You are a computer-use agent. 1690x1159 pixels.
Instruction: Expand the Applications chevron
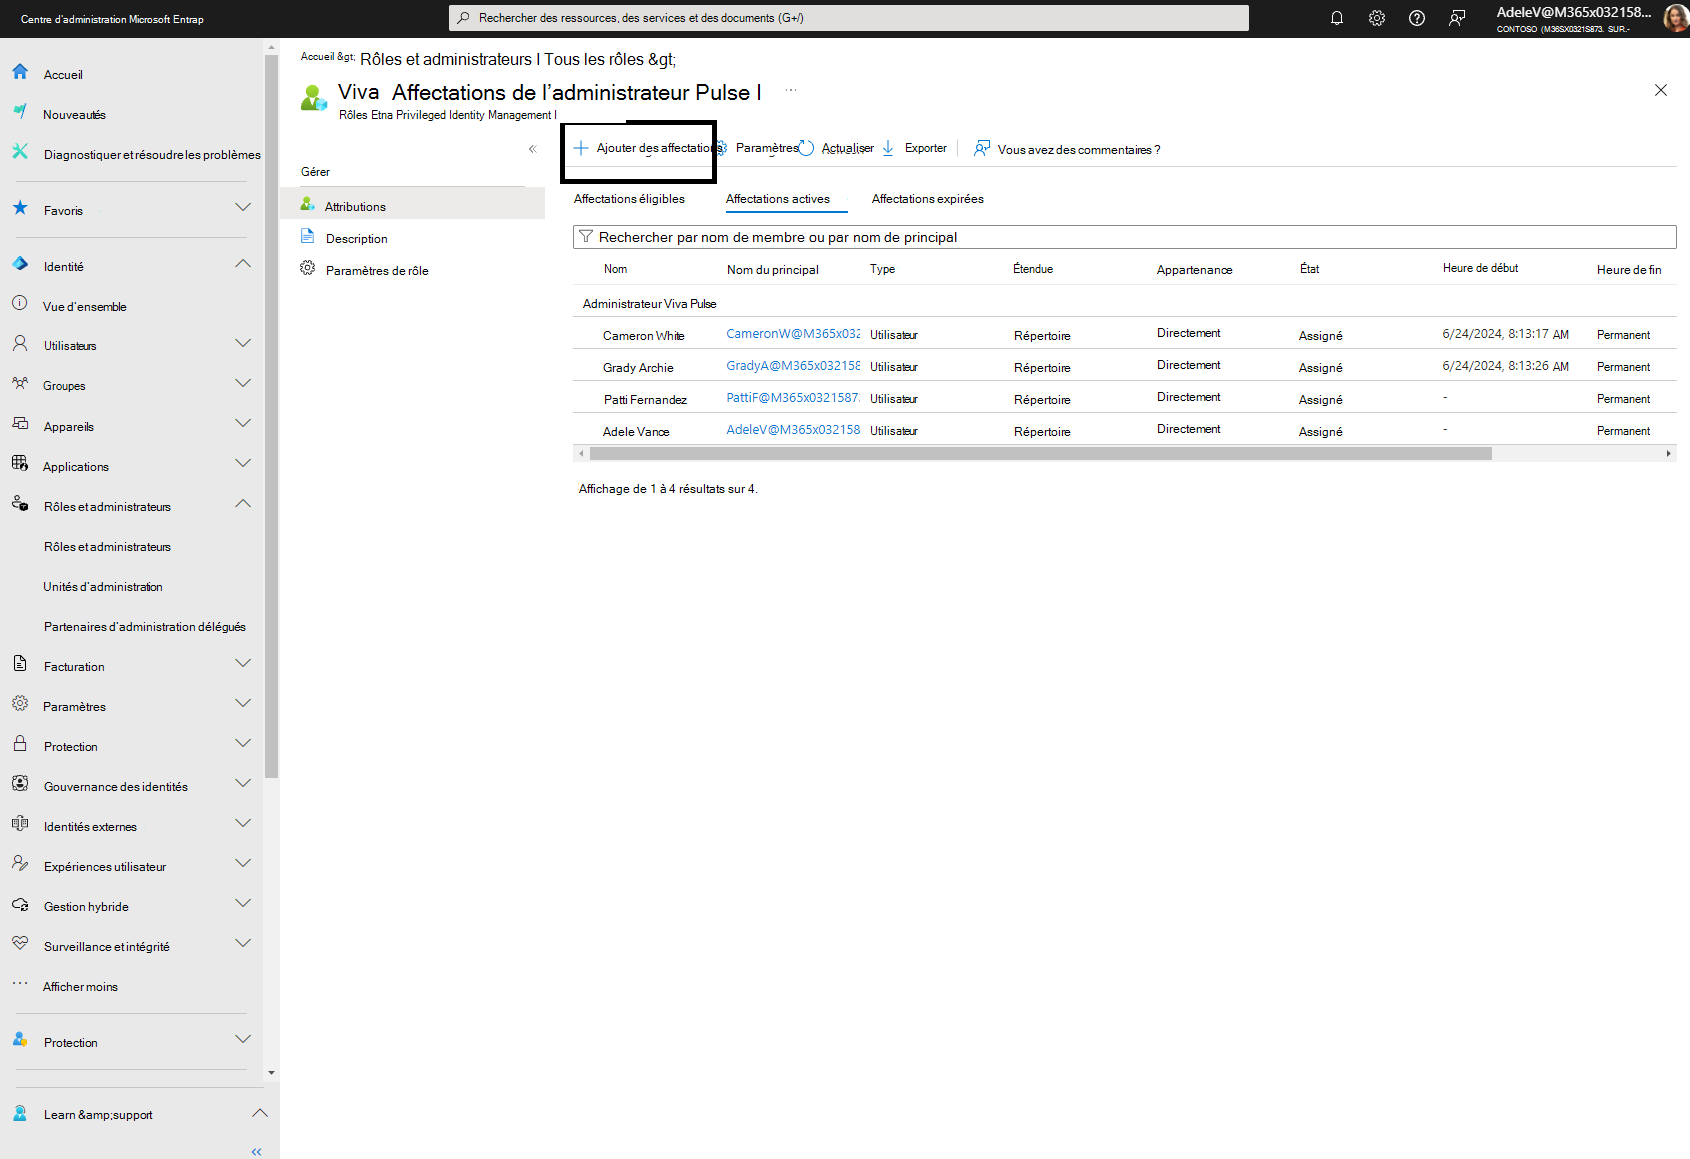(243, 463)
